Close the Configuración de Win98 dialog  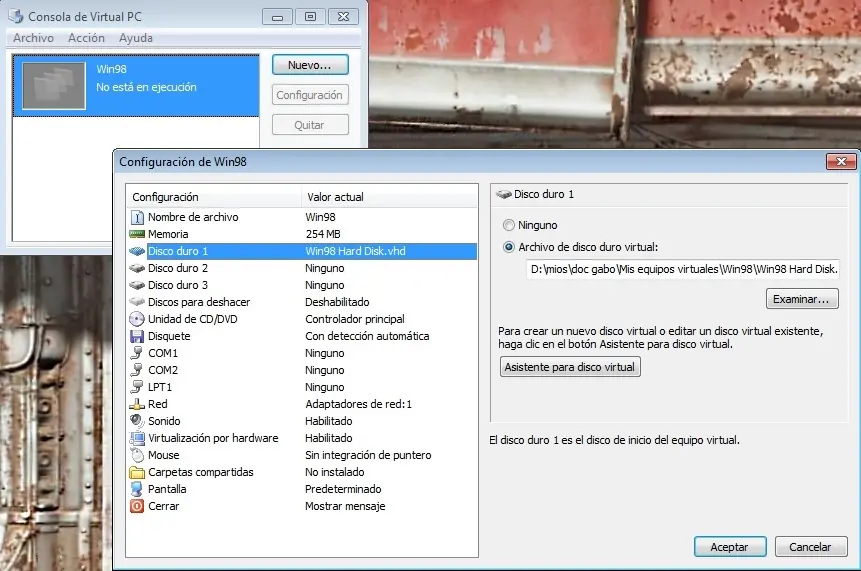tap(841, 161)
